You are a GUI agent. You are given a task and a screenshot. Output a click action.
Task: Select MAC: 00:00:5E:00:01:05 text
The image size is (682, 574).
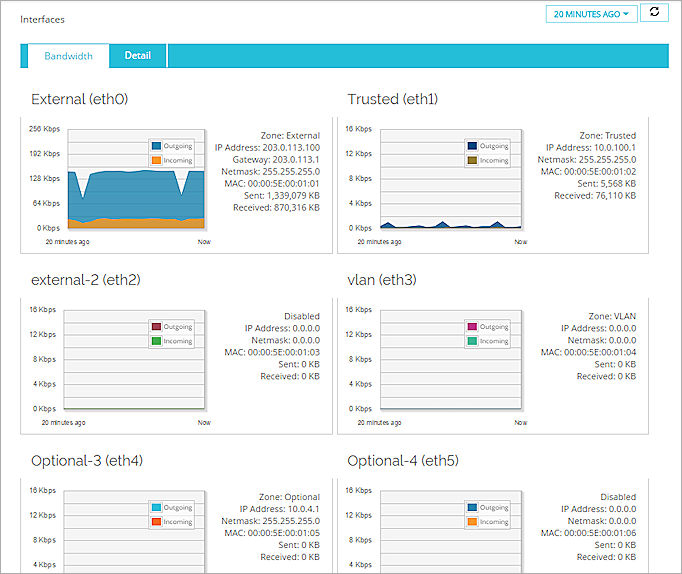coord(272,533)
